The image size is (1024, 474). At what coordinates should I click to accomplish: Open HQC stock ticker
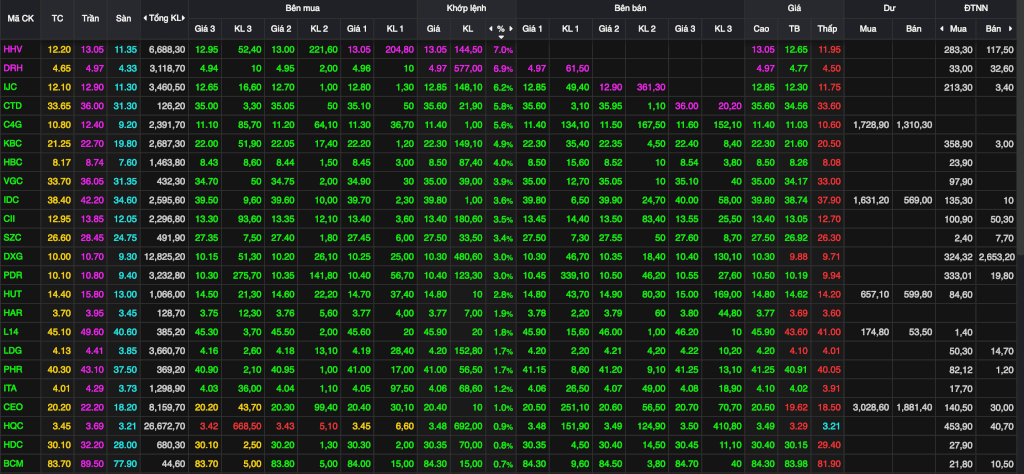13,425
